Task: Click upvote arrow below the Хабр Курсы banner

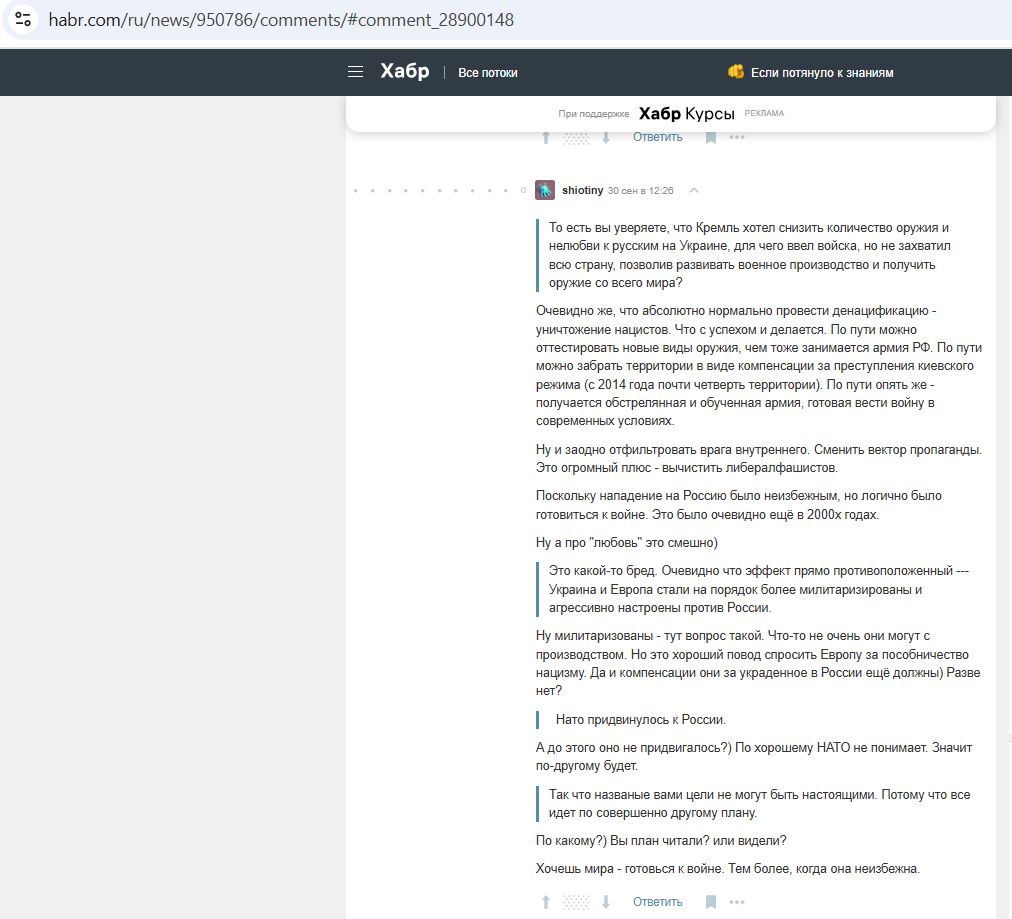Action: 546,138
